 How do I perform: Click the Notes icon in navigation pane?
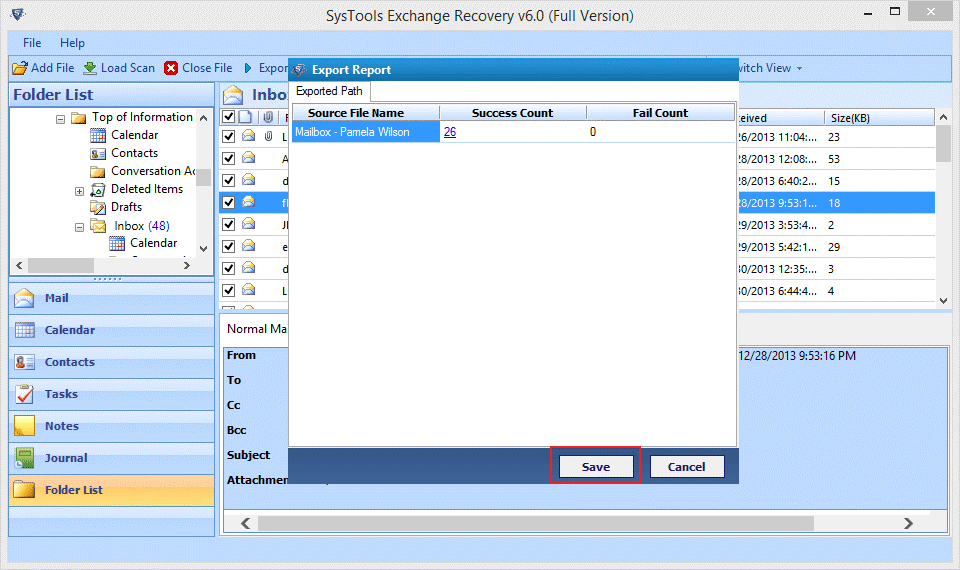[x=24, y=426]
